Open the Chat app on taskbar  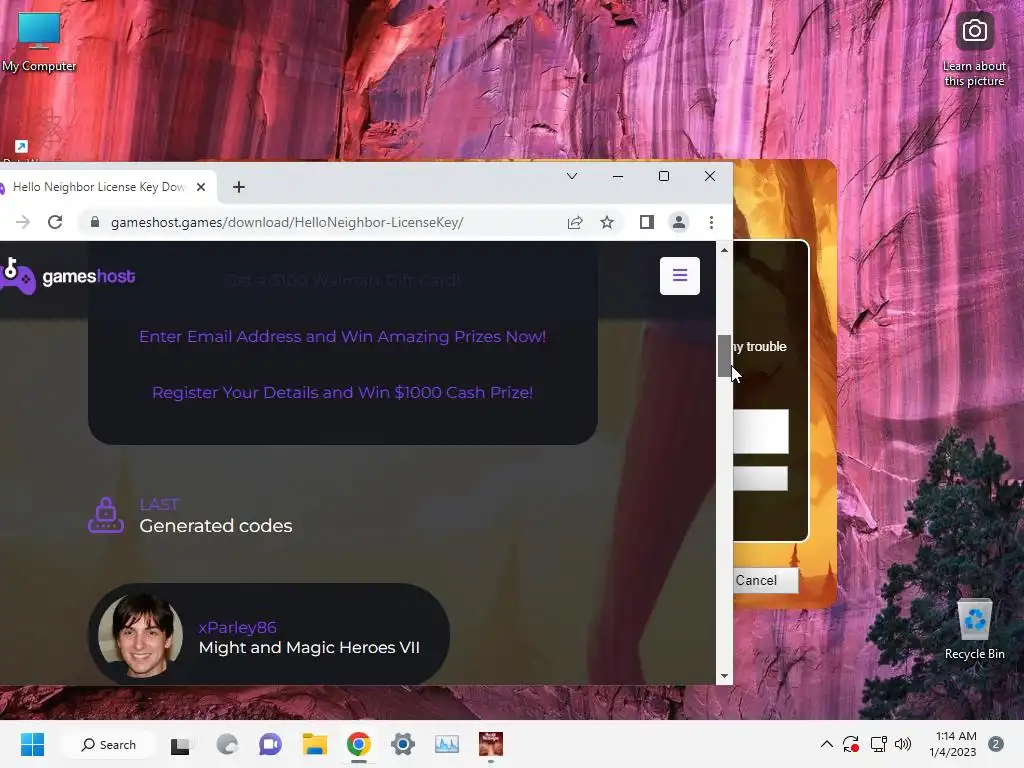click(x=270, y=744)
